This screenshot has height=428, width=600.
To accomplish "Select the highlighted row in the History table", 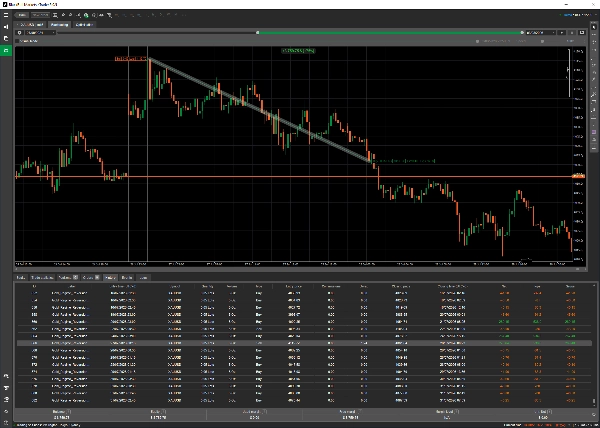I will (x=305, y=343).
